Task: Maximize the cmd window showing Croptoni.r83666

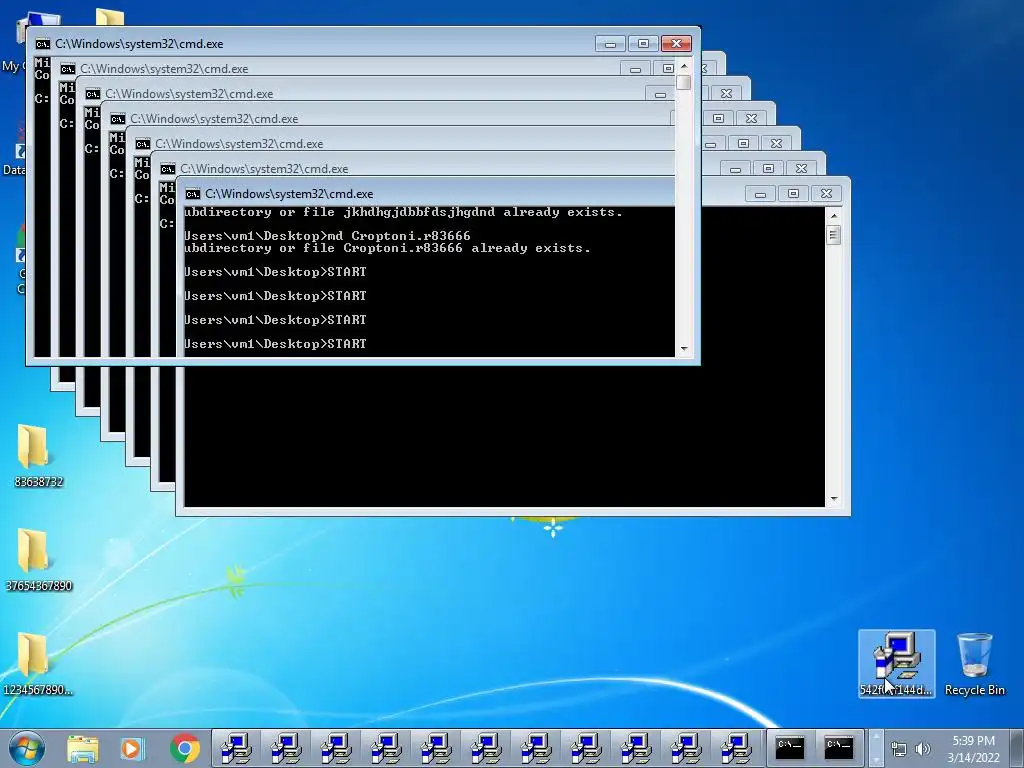Action: (793, 194)
